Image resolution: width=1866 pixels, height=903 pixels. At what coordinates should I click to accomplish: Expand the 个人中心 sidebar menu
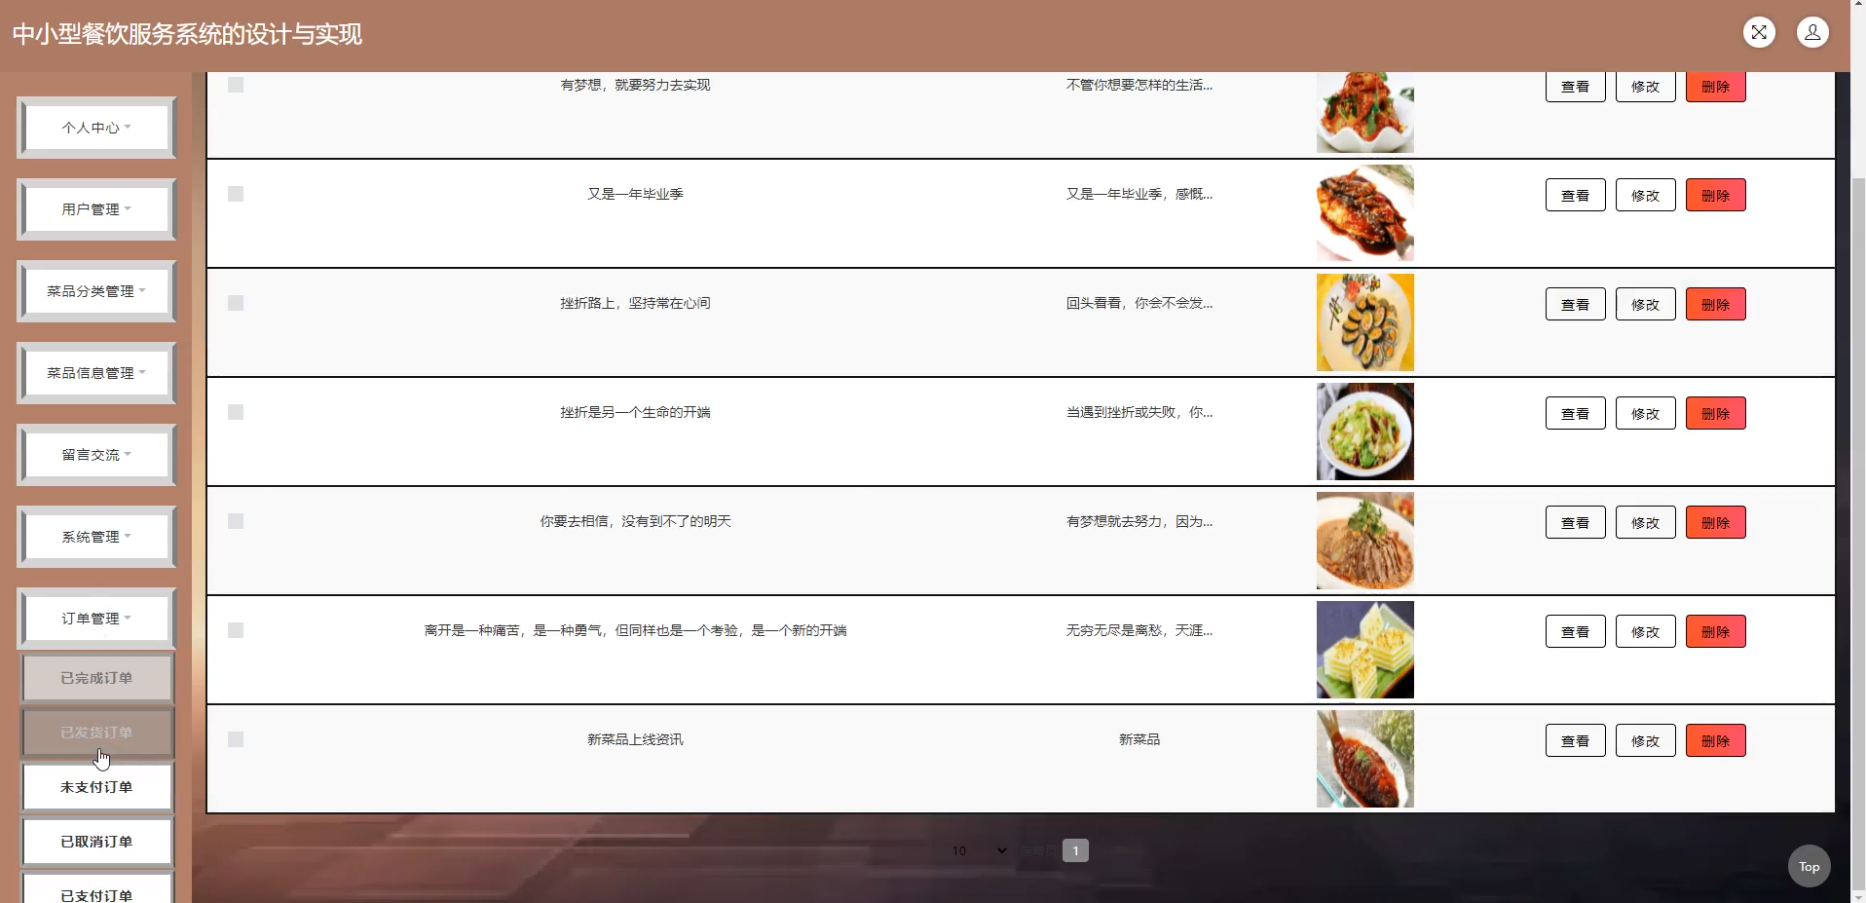(x=96, y=128)
